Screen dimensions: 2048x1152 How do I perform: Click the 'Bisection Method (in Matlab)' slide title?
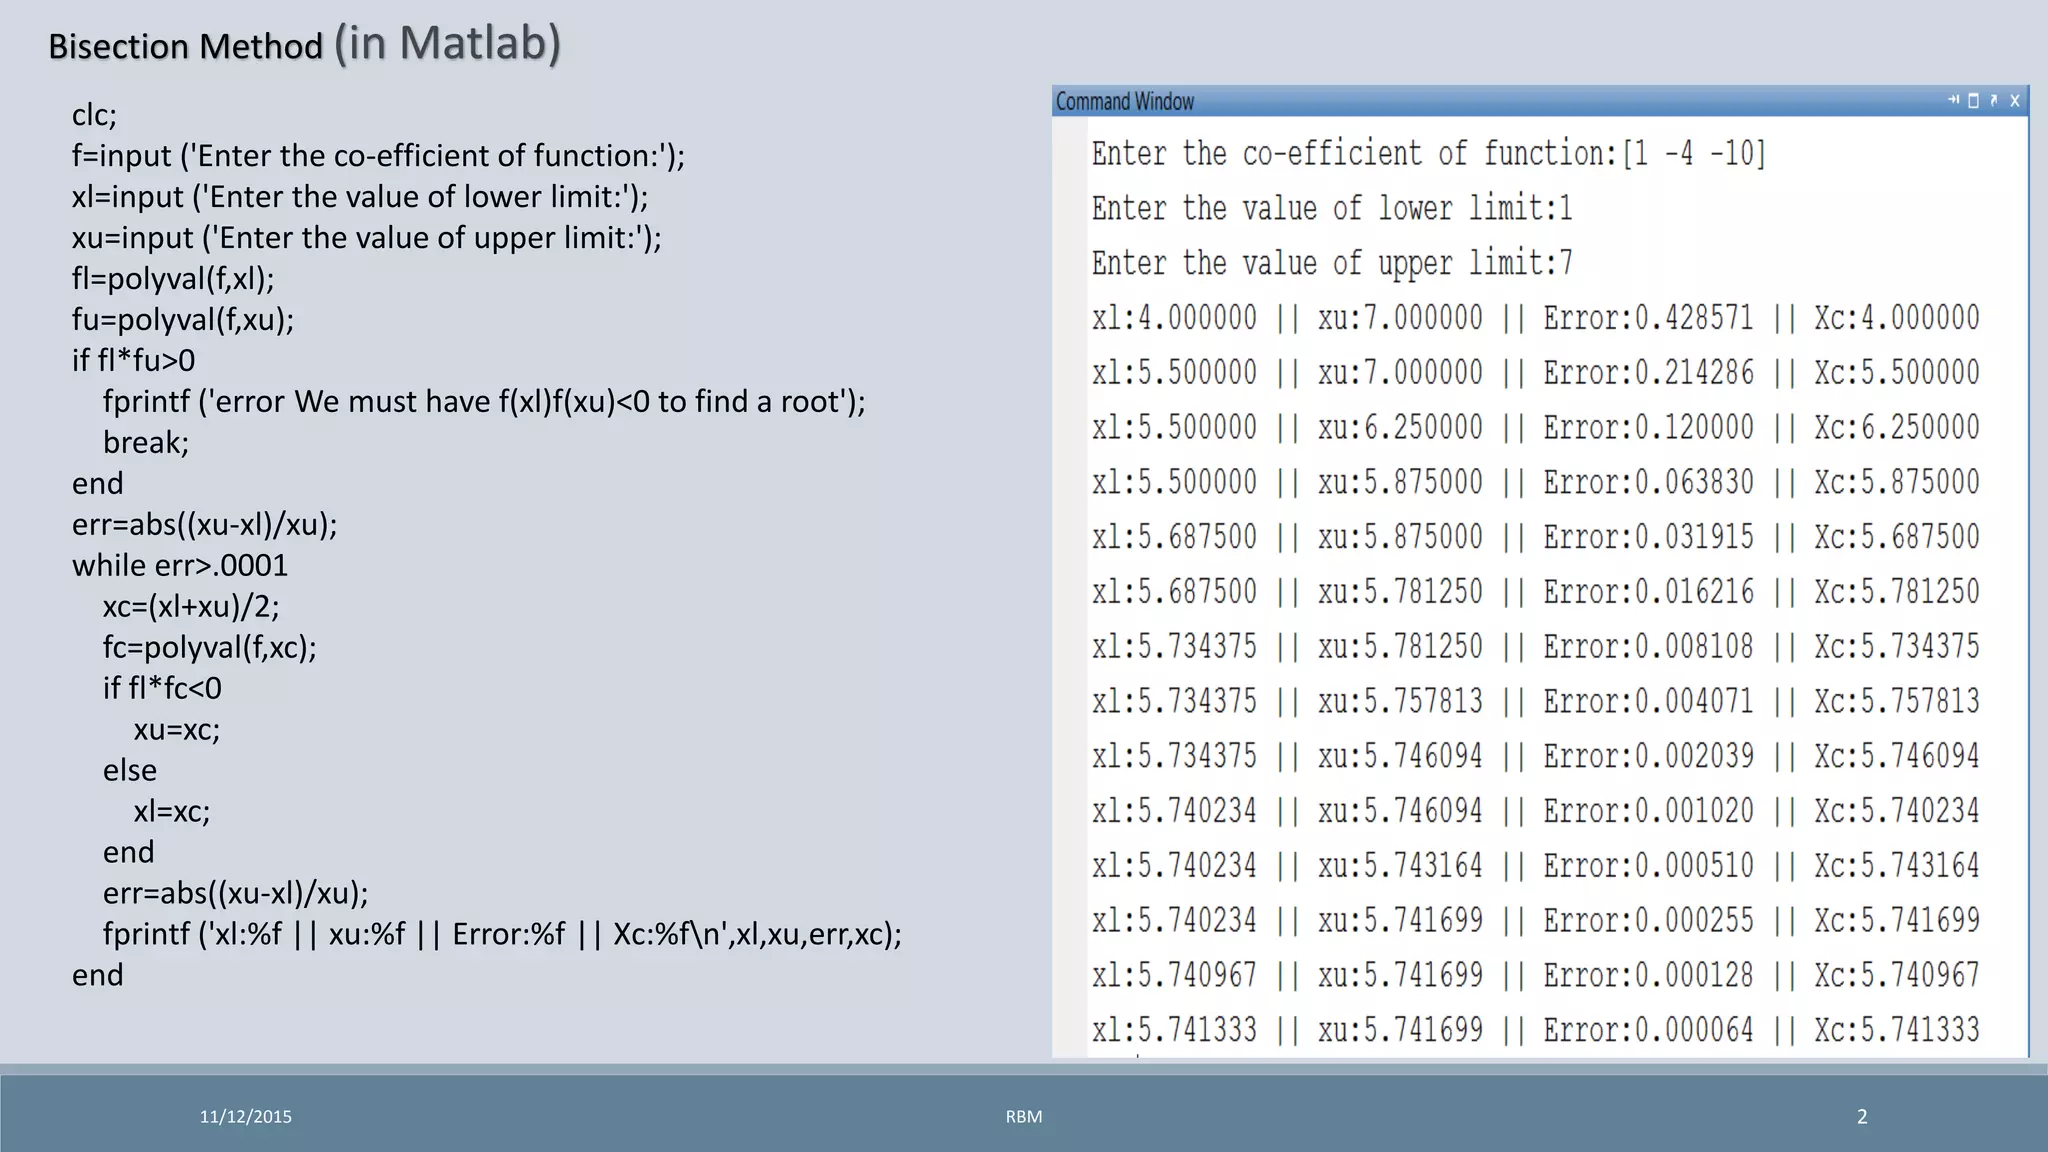(304, 45)
